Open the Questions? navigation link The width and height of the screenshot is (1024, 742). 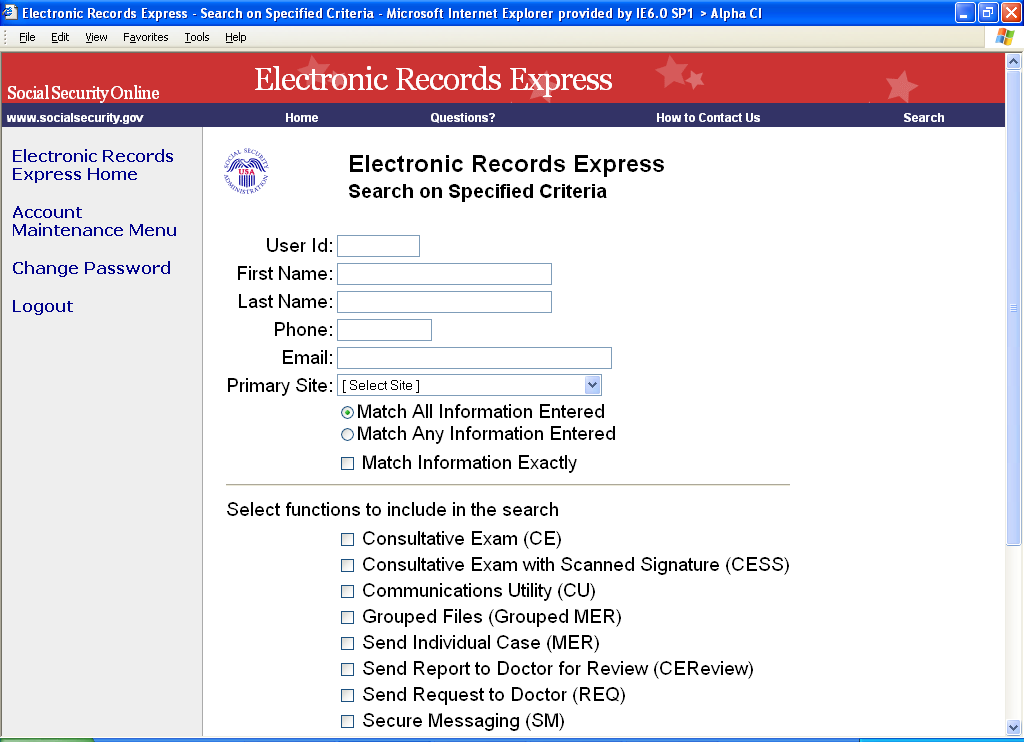point(462,118)
